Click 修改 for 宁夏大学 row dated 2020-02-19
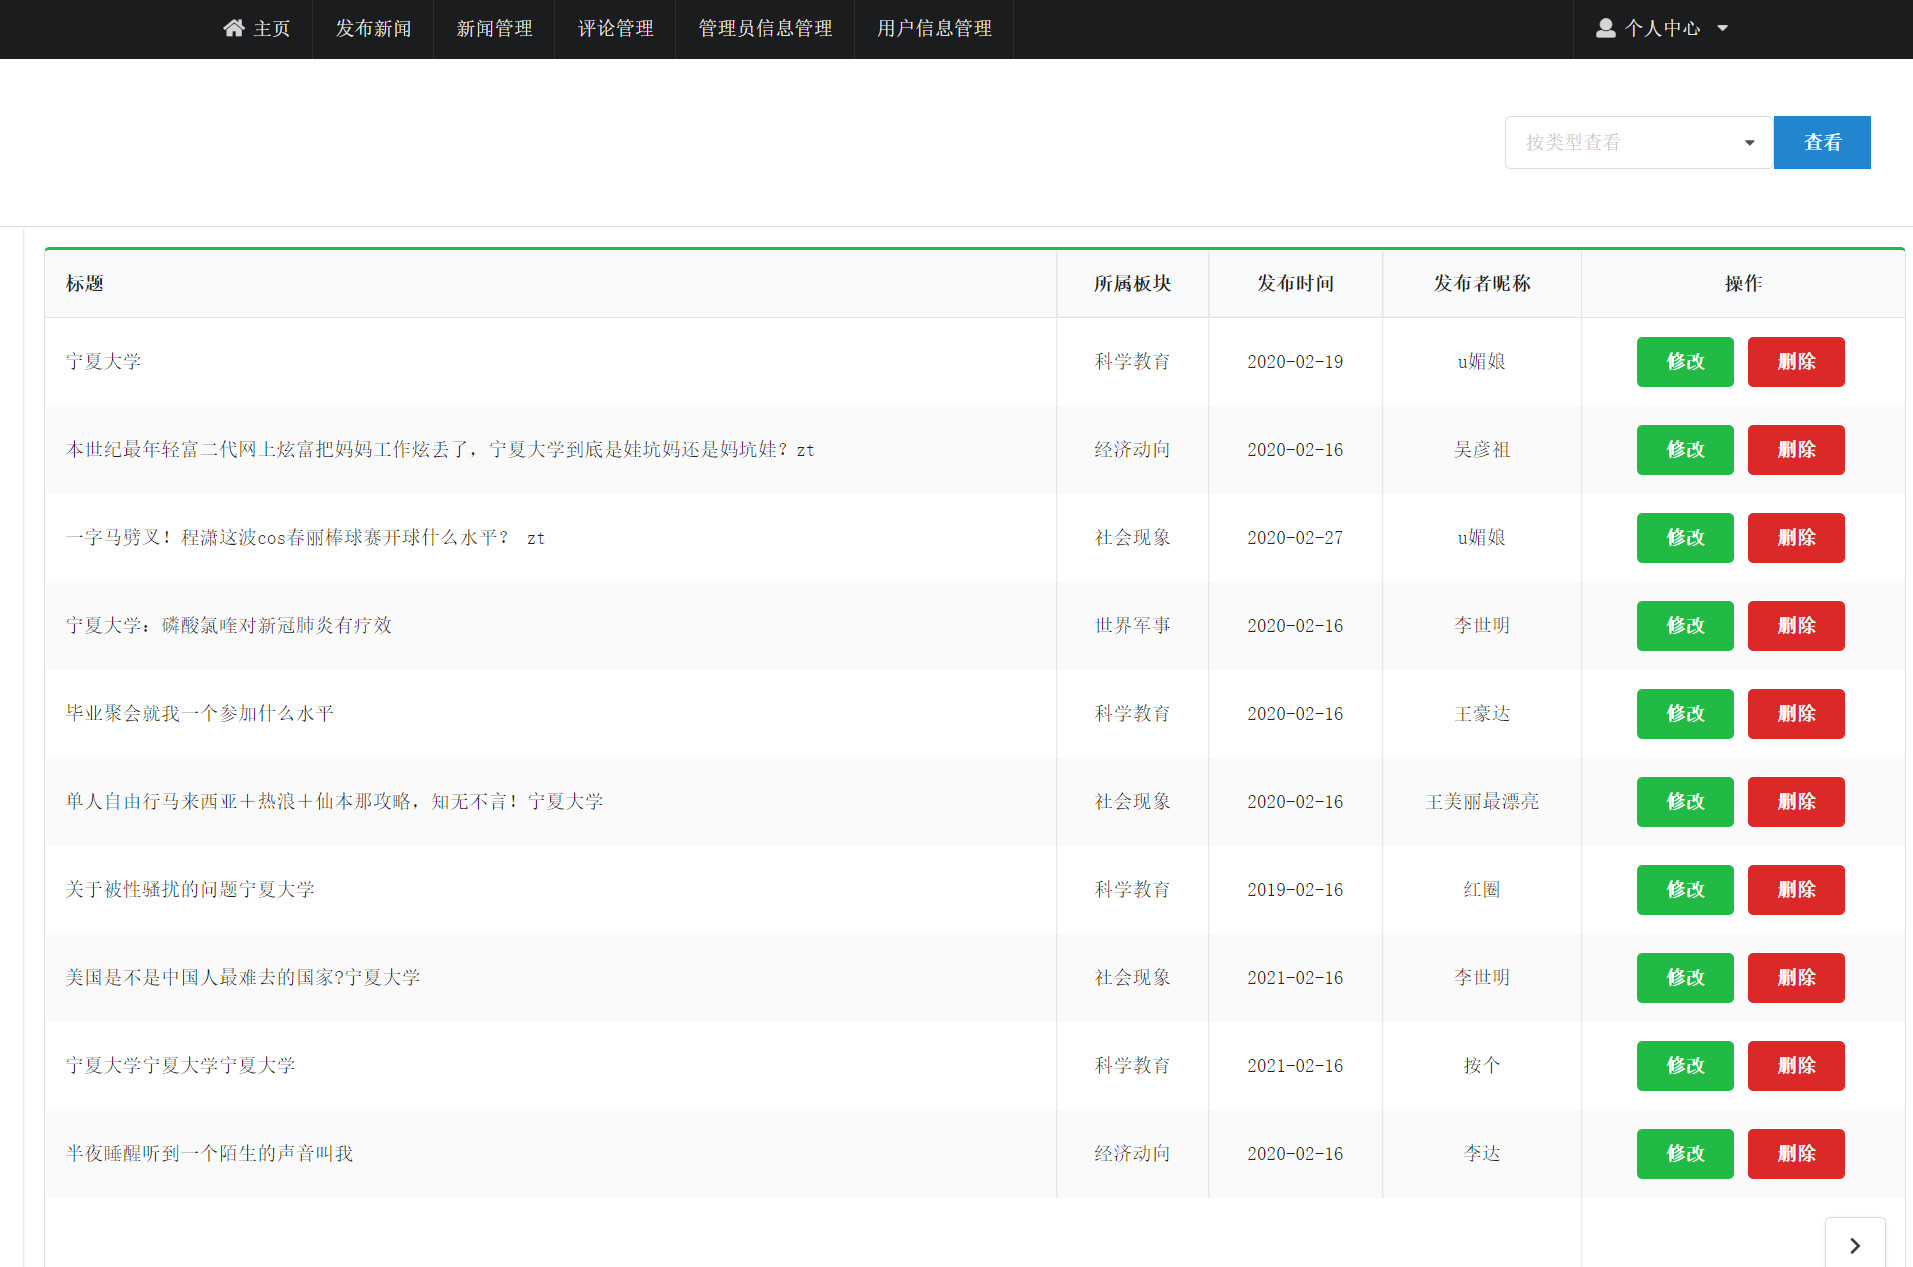 coord(1685,362)
